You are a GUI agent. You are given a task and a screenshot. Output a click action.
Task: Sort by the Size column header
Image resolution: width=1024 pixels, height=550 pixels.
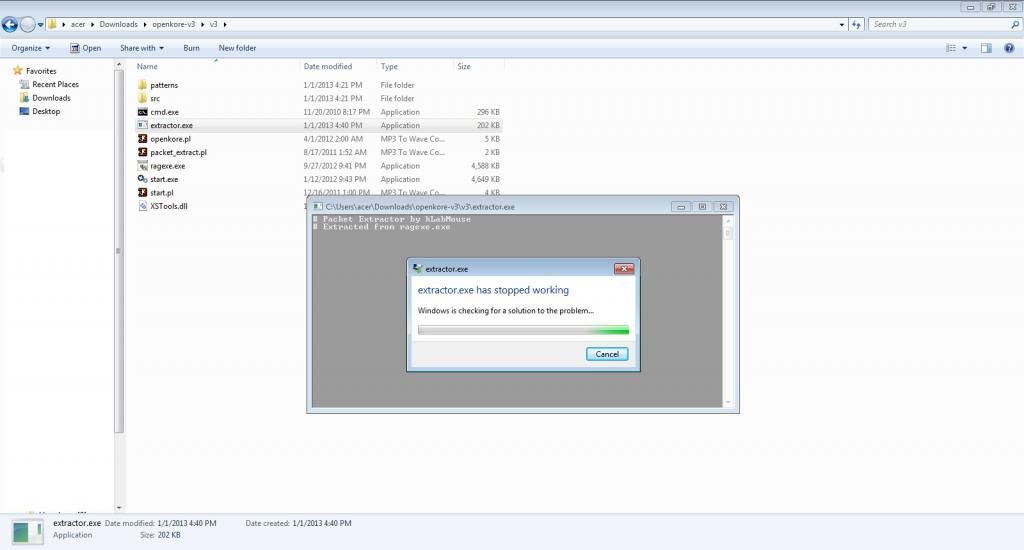pyautogui.click(x=478, y=67)
